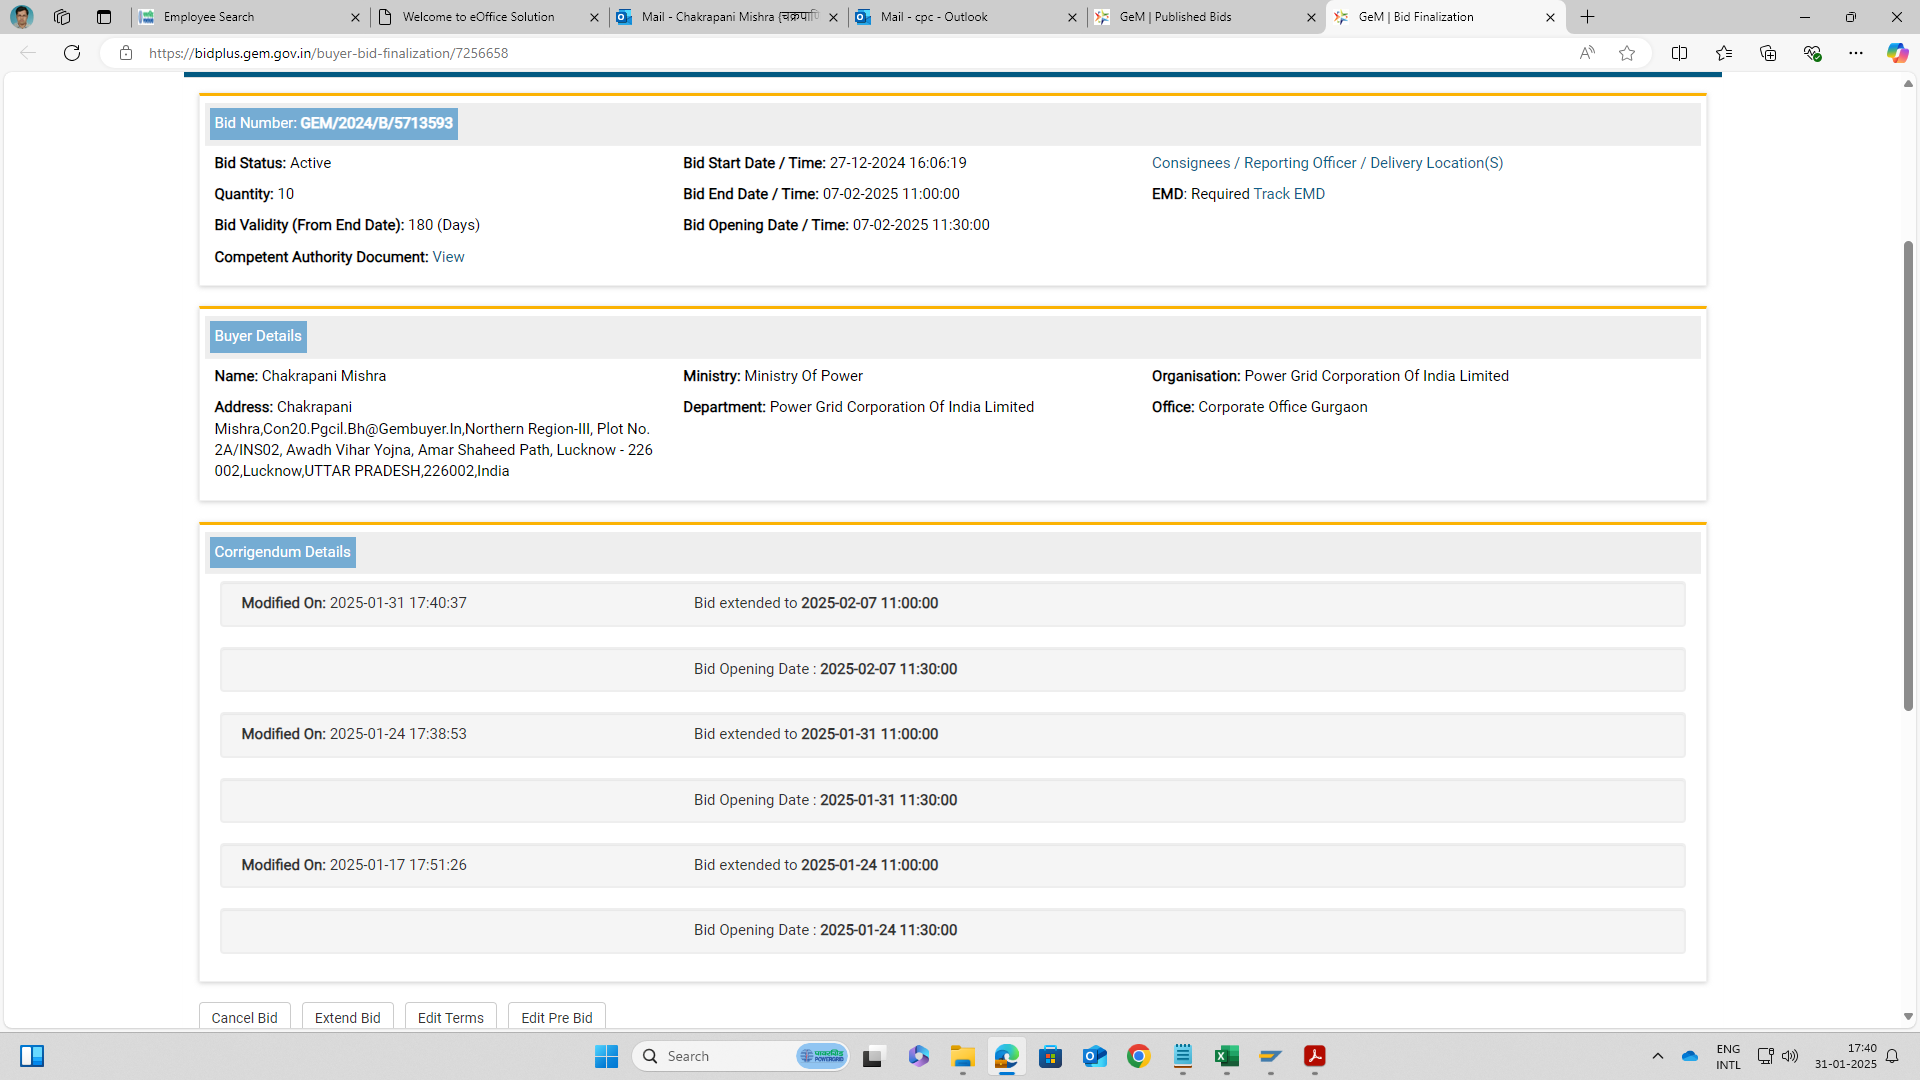Open Settings and more ellipsis menu
Viewport: 1920px width, 1080px height.
[1856, 53]
